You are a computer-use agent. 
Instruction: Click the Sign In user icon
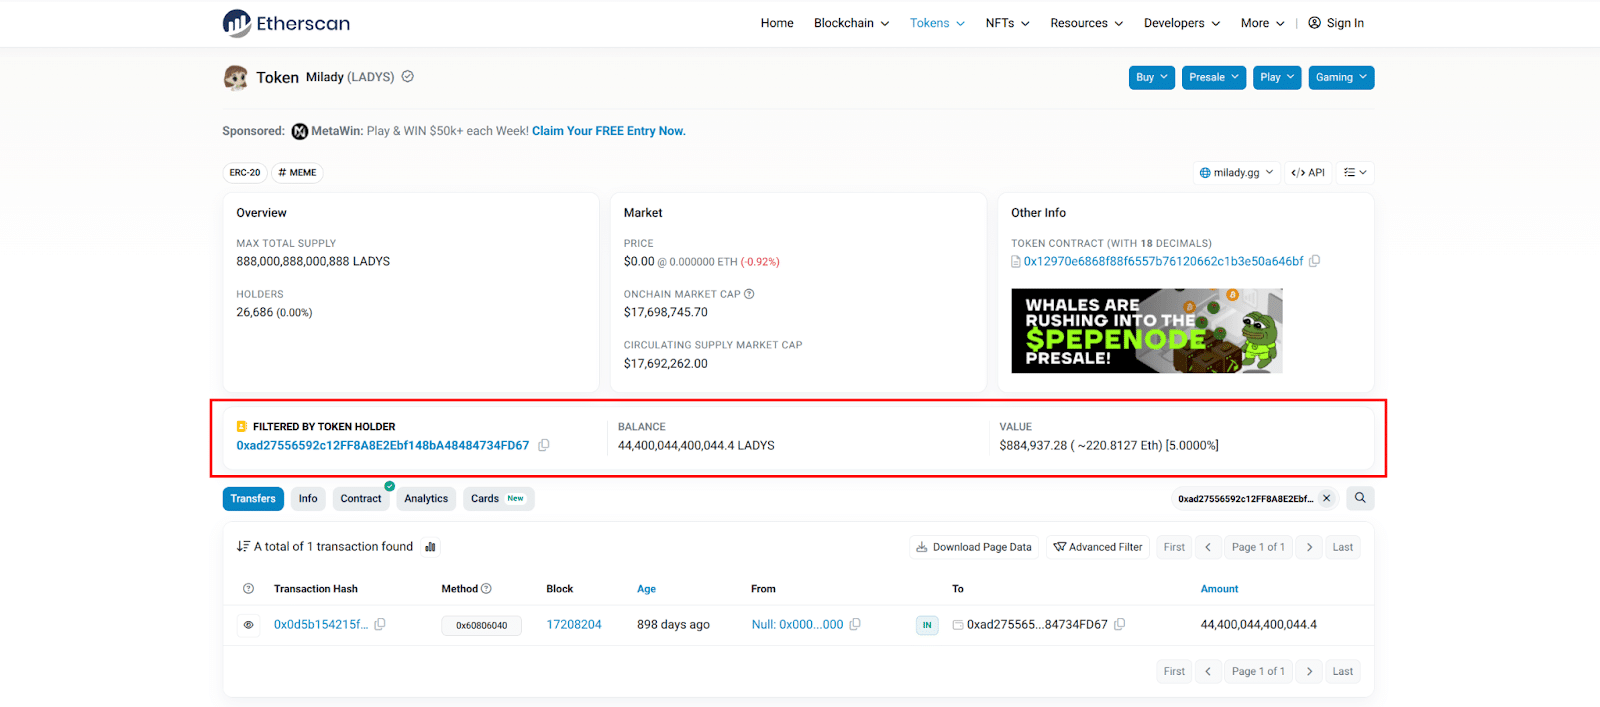point(1315,23)
